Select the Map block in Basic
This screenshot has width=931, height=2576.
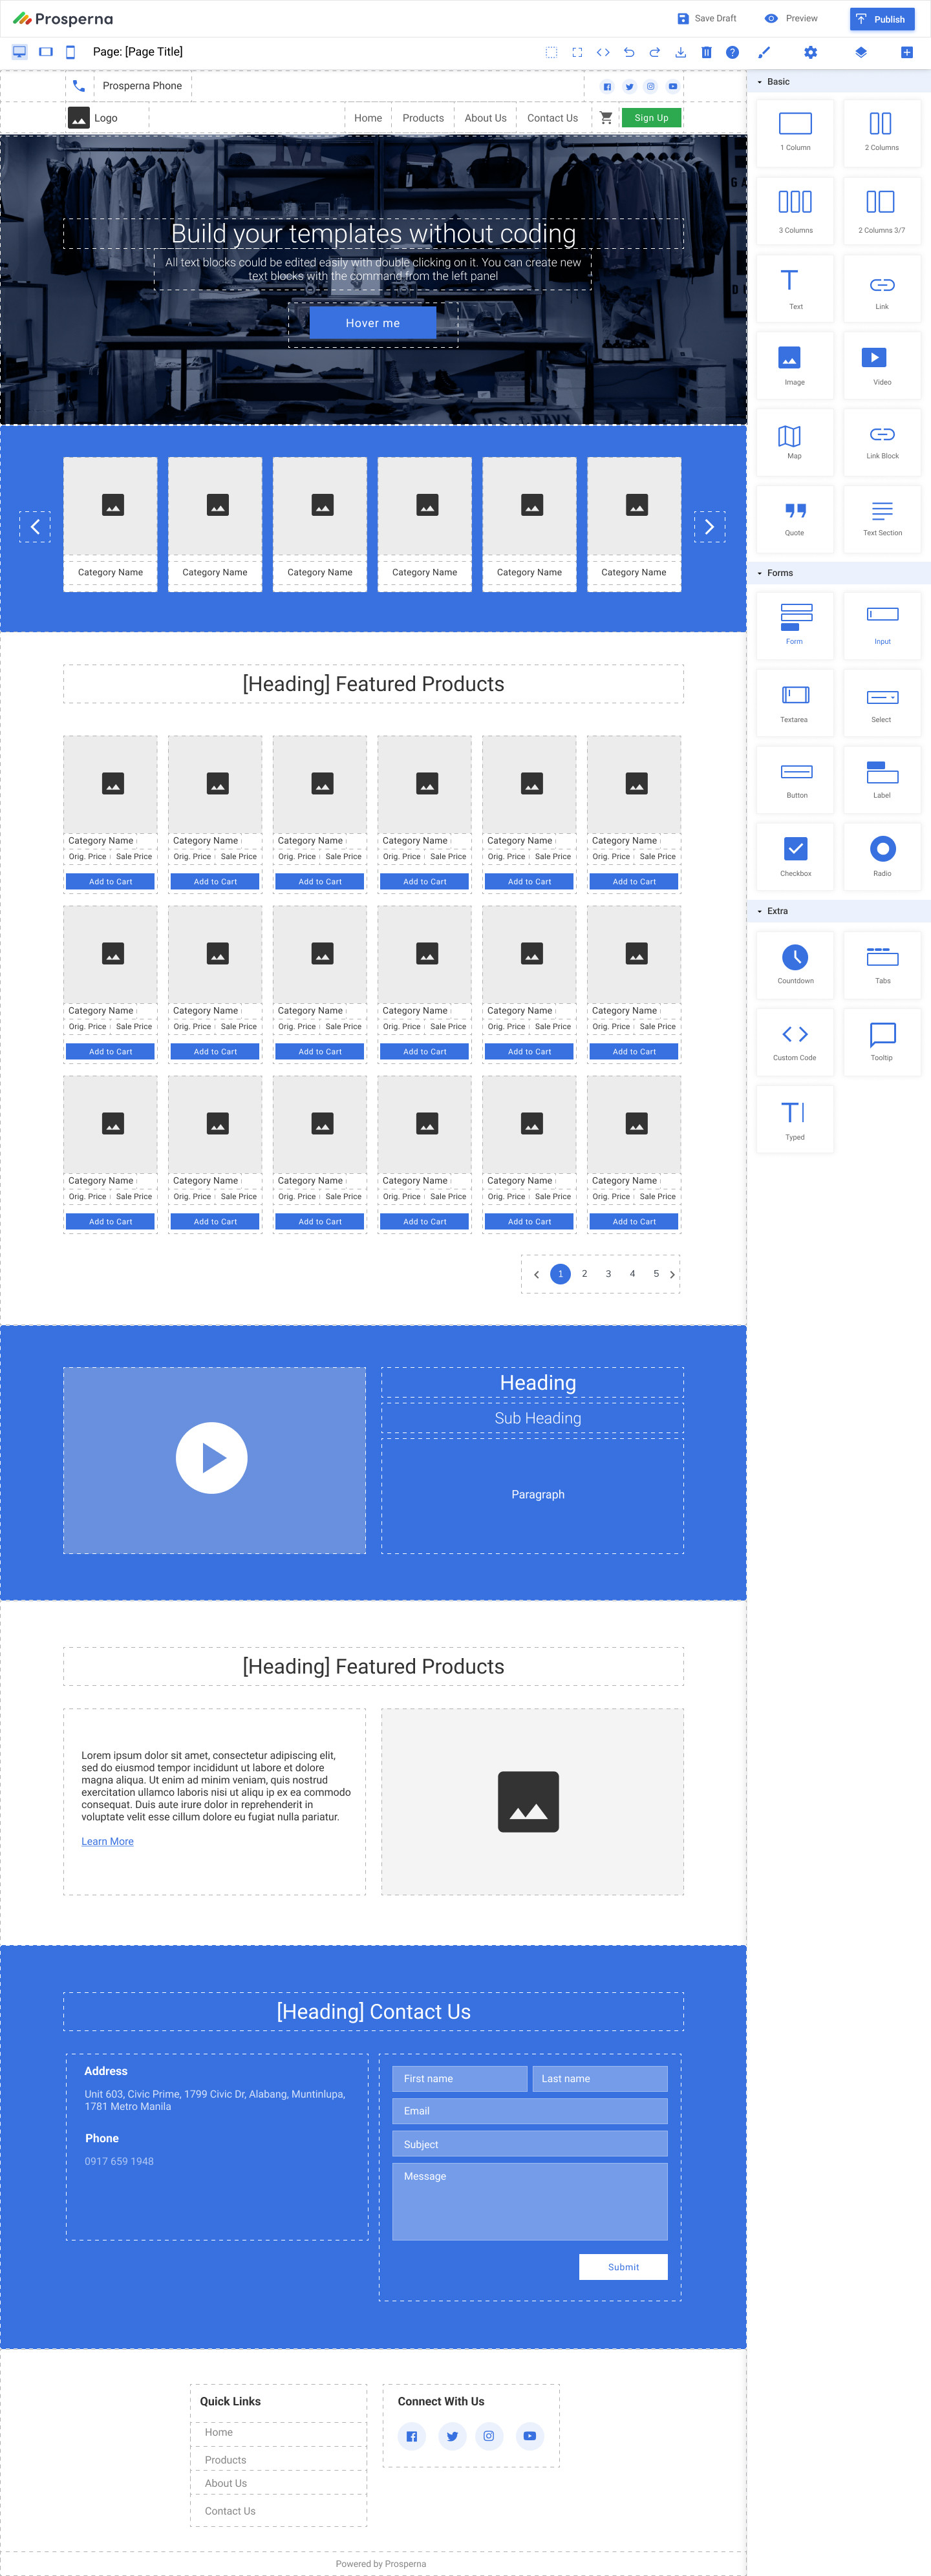click(794, 441)
